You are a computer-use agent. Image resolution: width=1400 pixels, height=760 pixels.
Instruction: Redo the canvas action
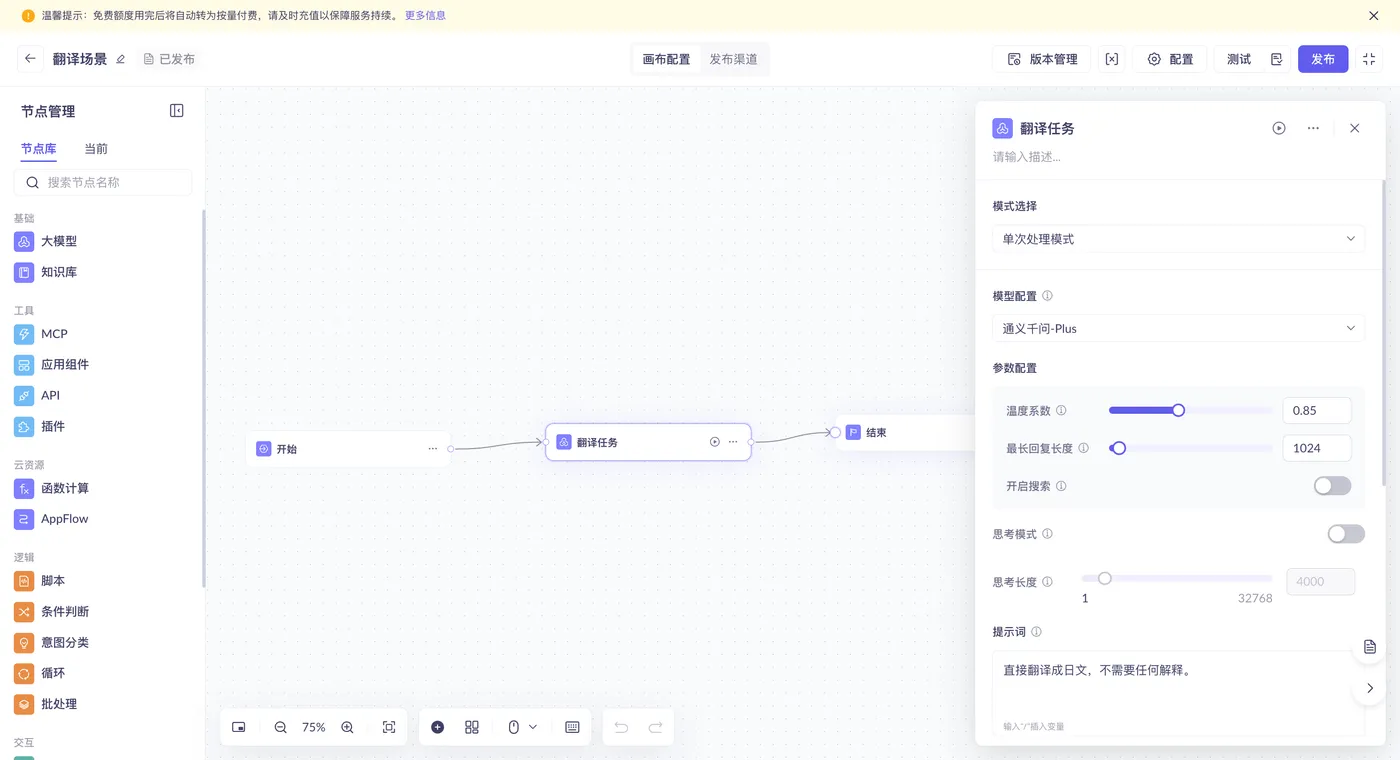click(x=656, y=727)
